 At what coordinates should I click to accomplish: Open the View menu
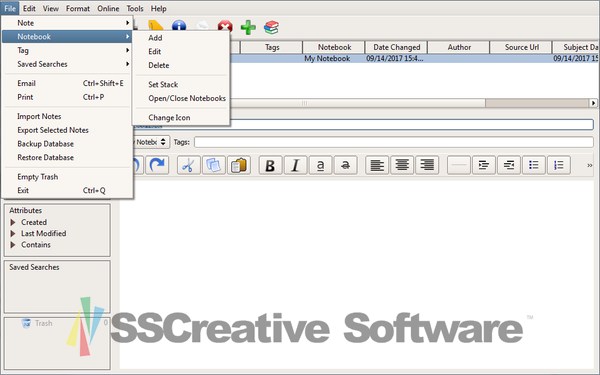(x=51, y=8)
